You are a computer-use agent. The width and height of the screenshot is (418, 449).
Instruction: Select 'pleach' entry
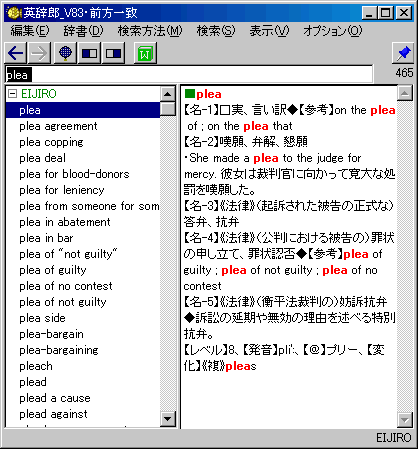tap(36, 366)
